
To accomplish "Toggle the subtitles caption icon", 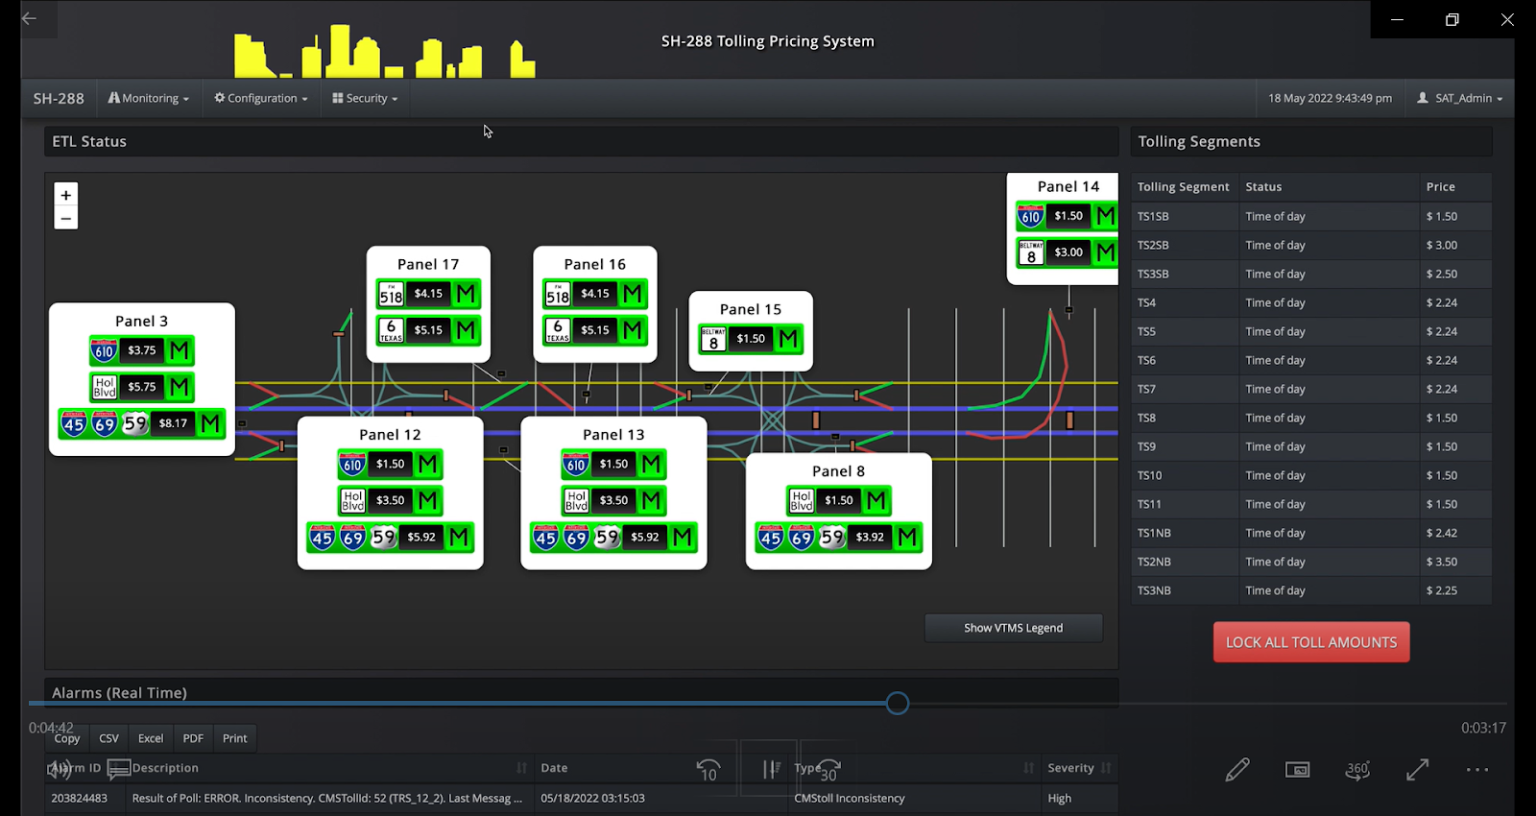I will click(119, 769).
